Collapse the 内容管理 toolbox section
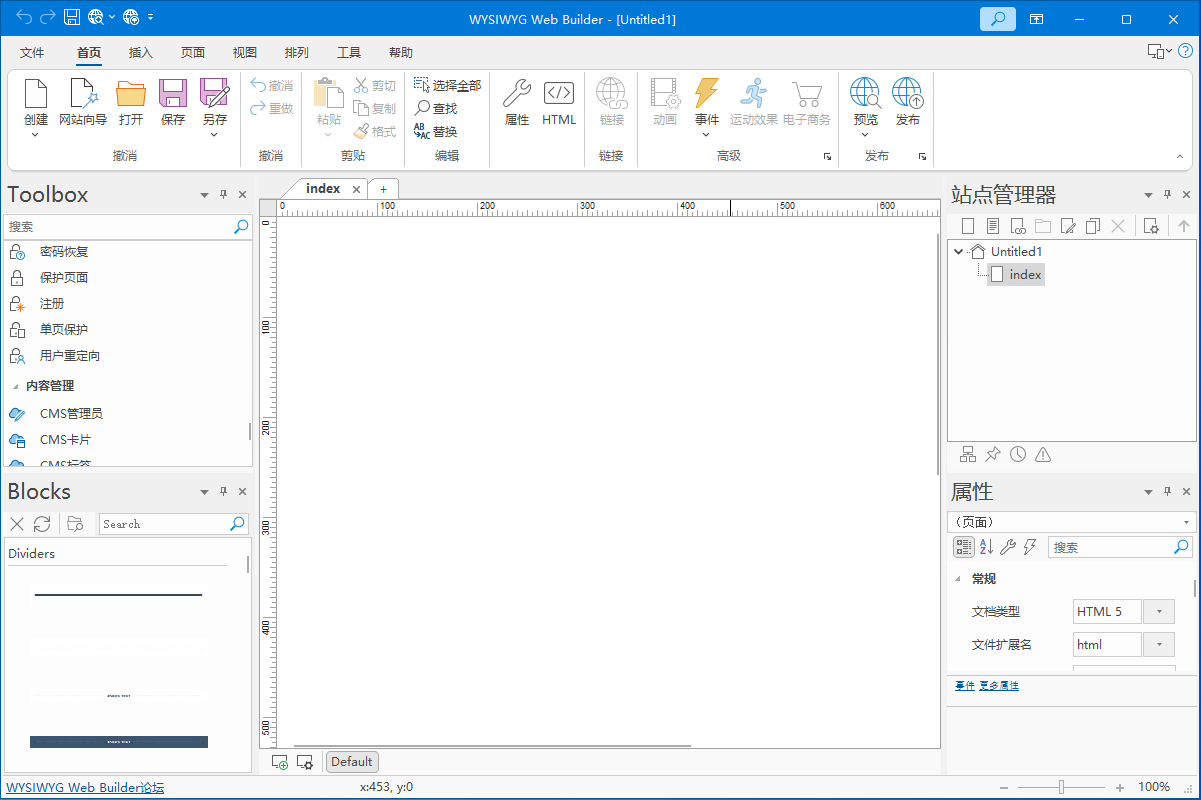This screenshot has width=1201, height=800. click(16, 386)
